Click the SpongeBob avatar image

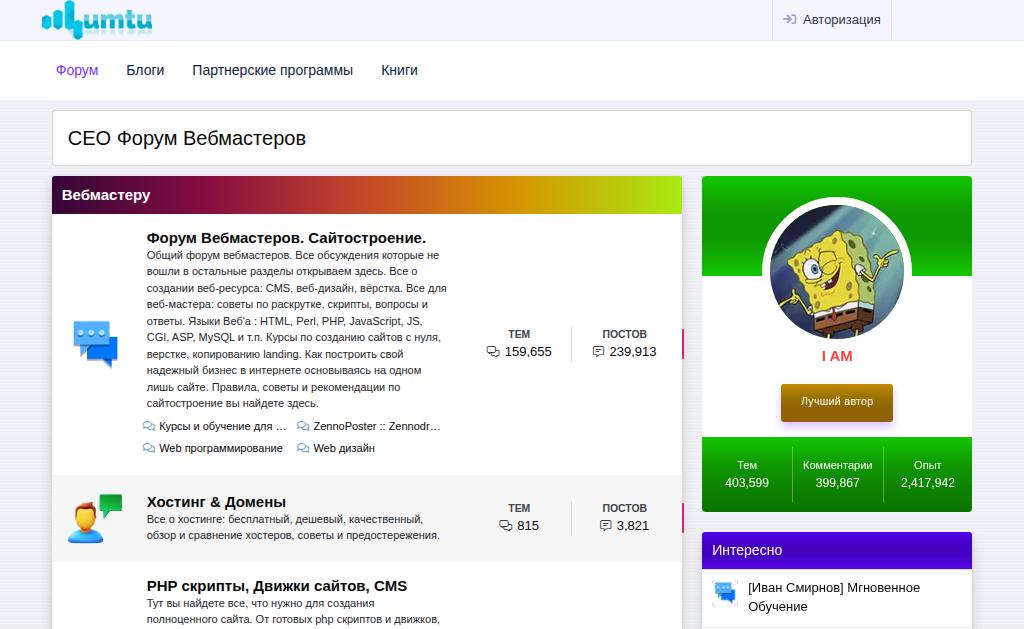click(x=837, y=271)
